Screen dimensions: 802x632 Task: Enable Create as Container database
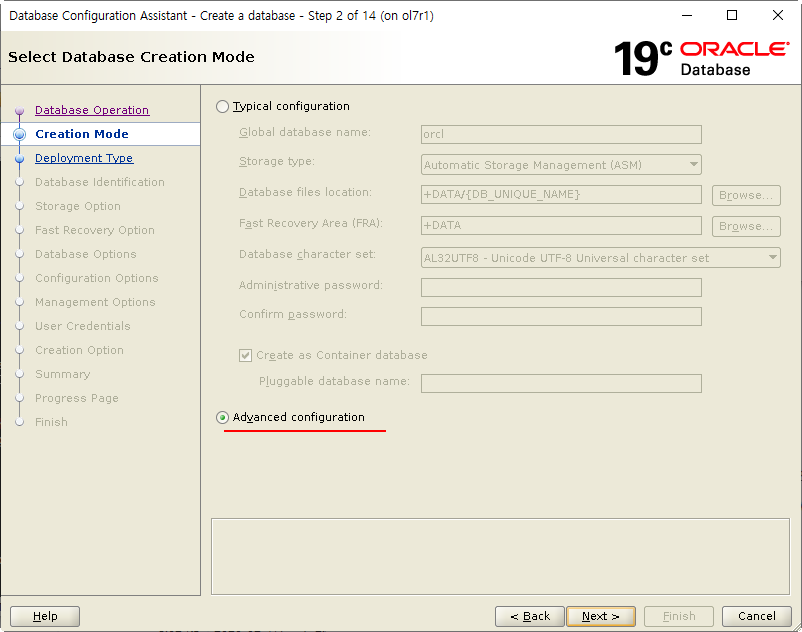(246, 354)
